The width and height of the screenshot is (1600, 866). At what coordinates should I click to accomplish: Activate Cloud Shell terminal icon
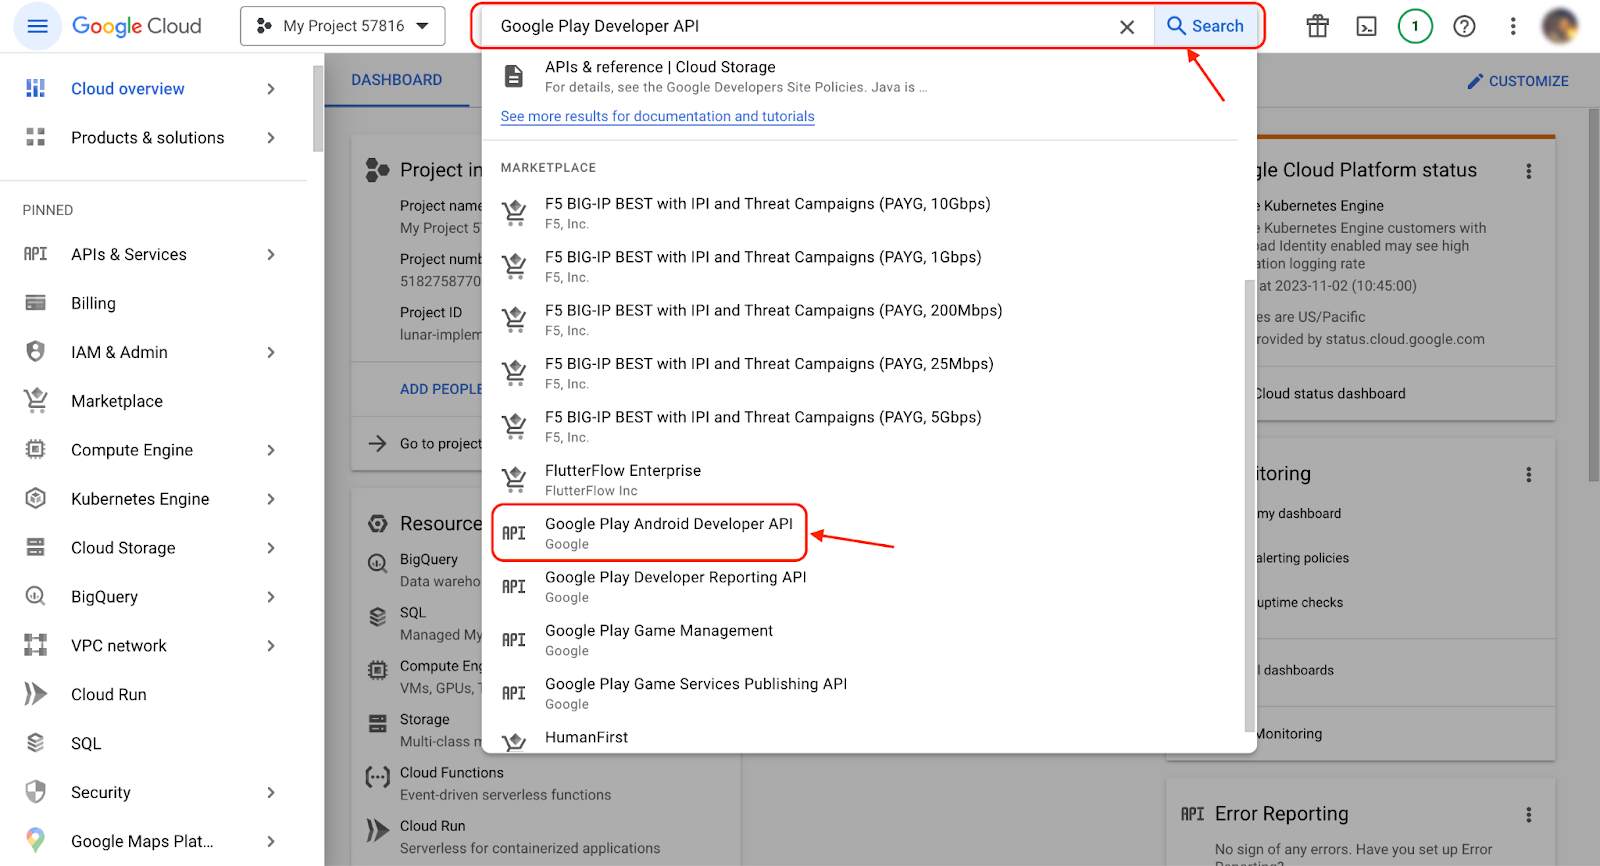(1366, 26)
